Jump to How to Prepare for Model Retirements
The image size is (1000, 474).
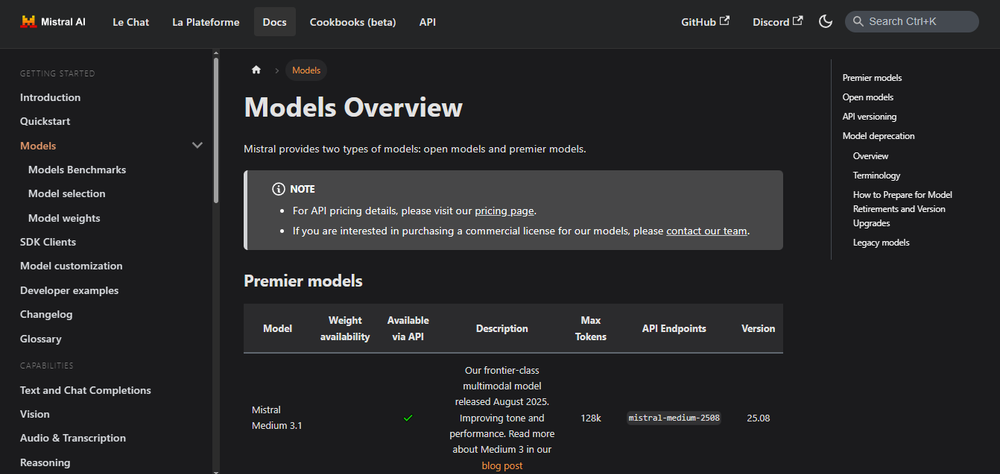point(902,209)
